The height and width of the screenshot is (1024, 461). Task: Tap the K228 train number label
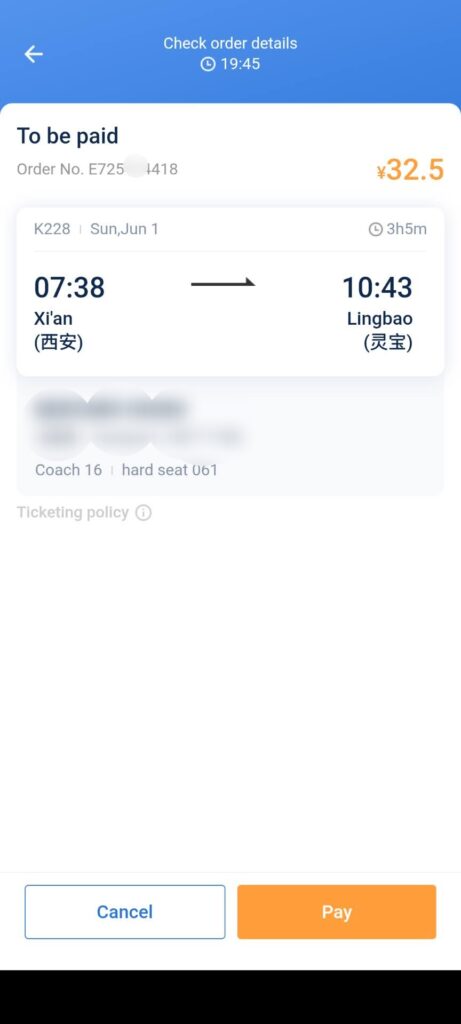point(52,229)
